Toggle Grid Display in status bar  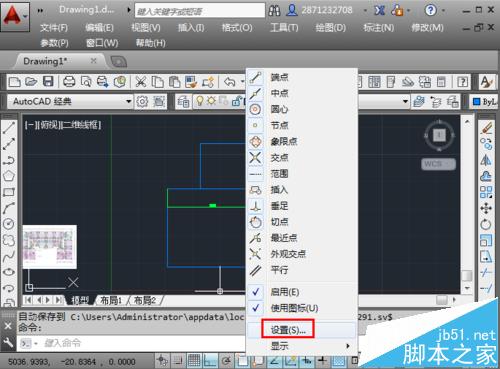[194, 361]
